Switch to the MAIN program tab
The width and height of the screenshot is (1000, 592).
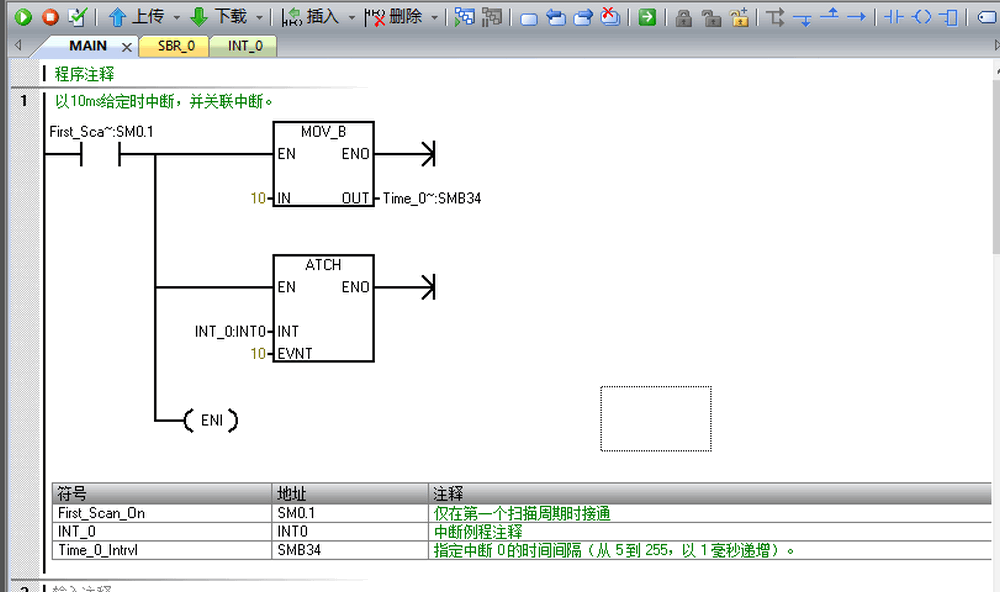point(88,46)
